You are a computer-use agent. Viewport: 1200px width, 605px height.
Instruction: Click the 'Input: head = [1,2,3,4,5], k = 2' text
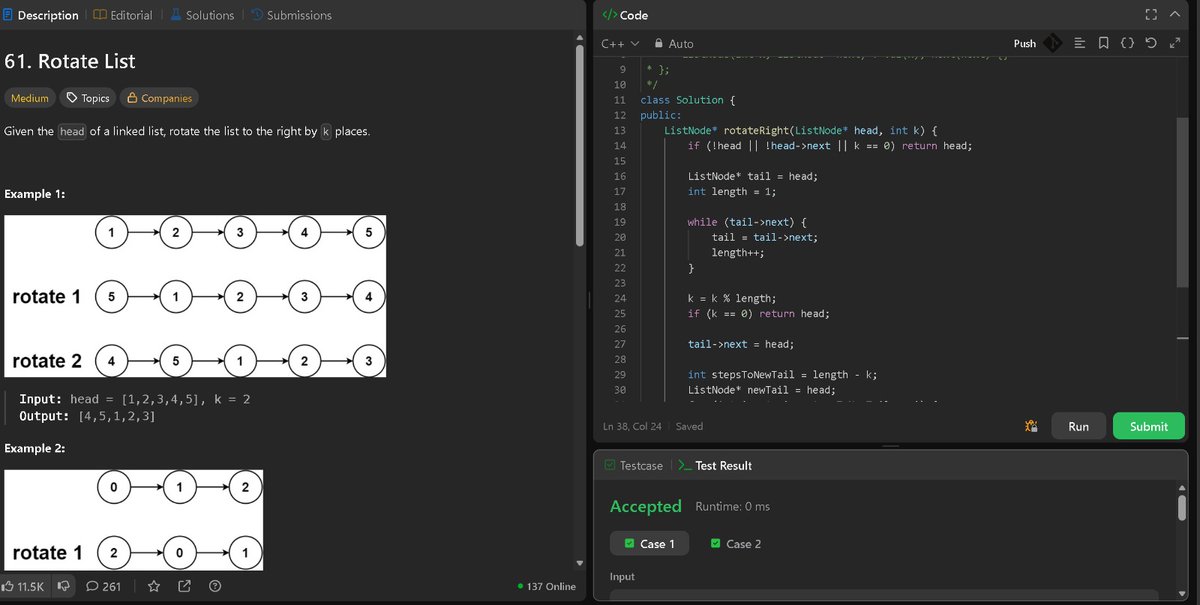[x=135, y=399]
